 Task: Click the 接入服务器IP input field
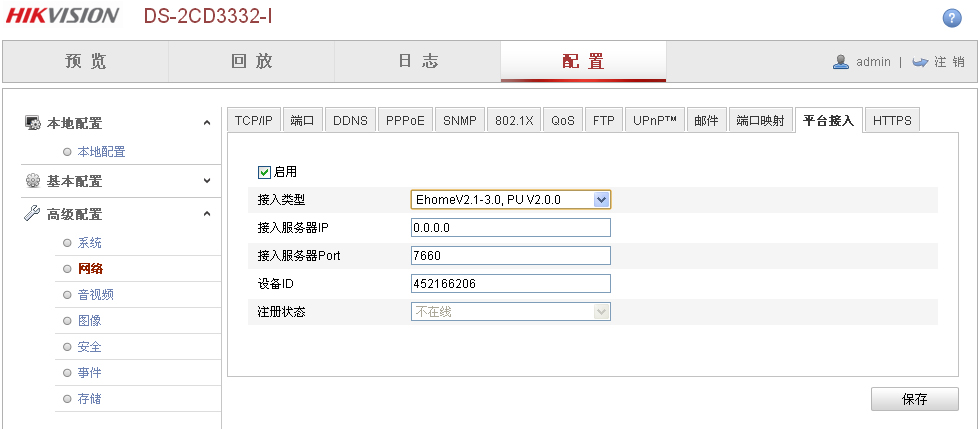tap(511, 228)
